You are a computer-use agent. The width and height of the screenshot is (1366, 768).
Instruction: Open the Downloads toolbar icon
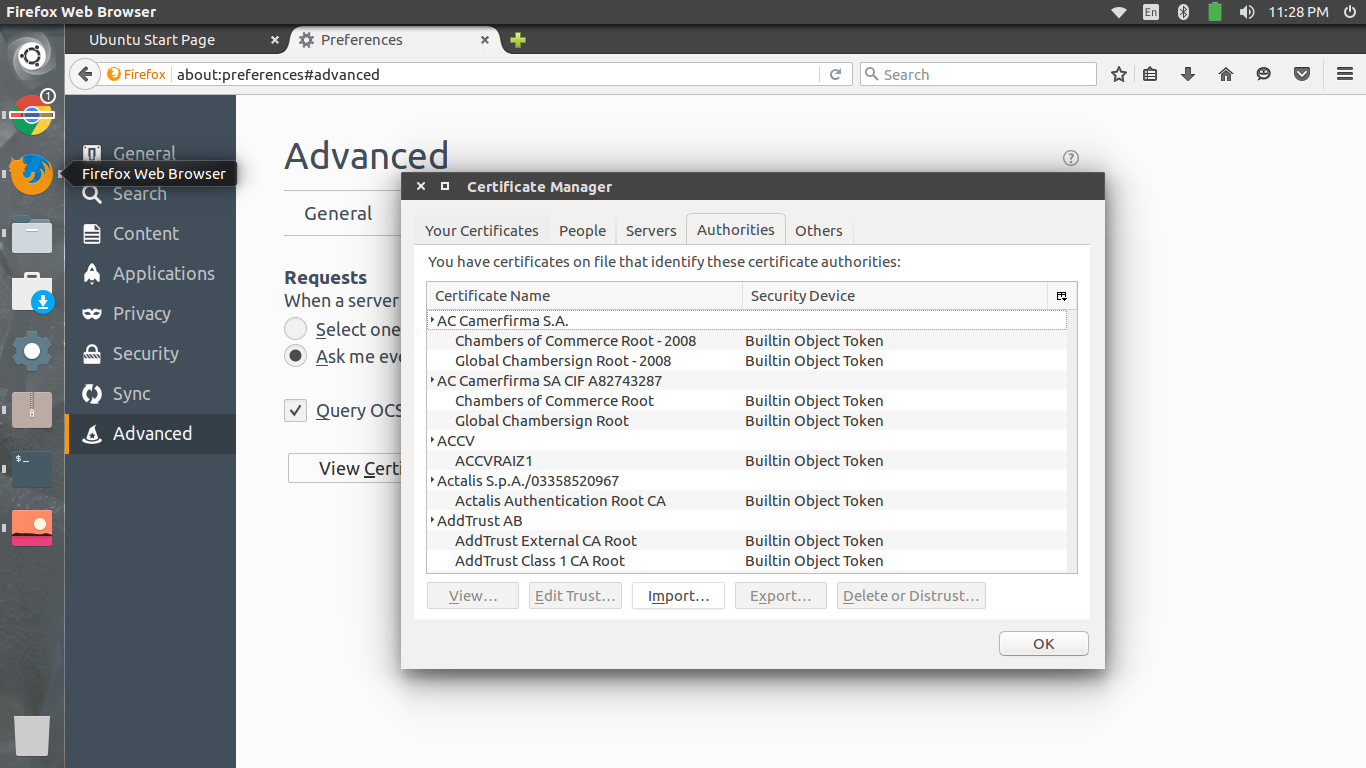point(1187,73)
